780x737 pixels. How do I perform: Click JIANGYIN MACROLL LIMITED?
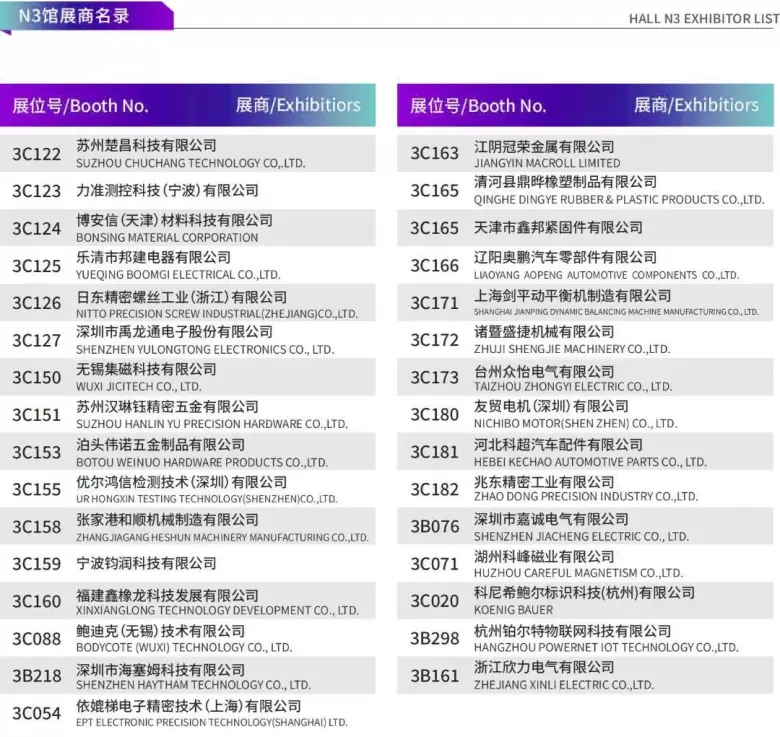tap(547, 163)
